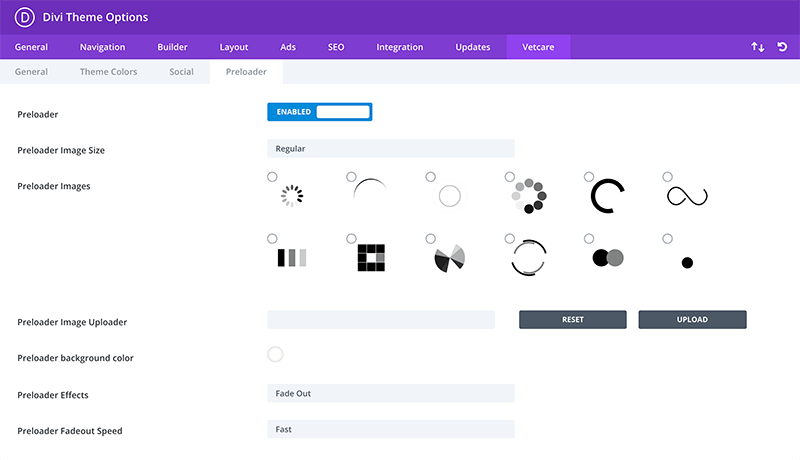
Task: Click the hollow circle preloader image
Action: coord(449,196)
